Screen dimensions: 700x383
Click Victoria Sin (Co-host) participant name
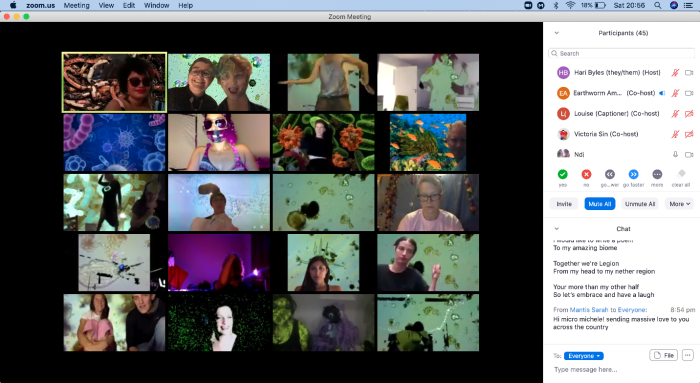[606, 134]
